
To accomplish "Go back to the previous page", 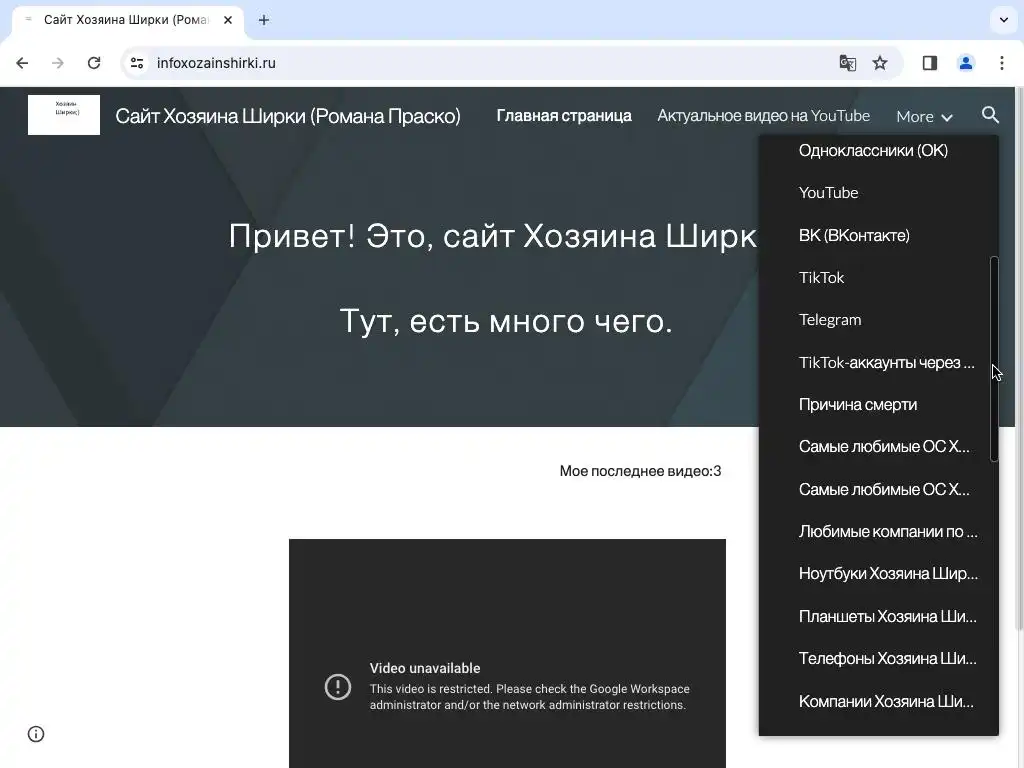I will tap(22, 63).
